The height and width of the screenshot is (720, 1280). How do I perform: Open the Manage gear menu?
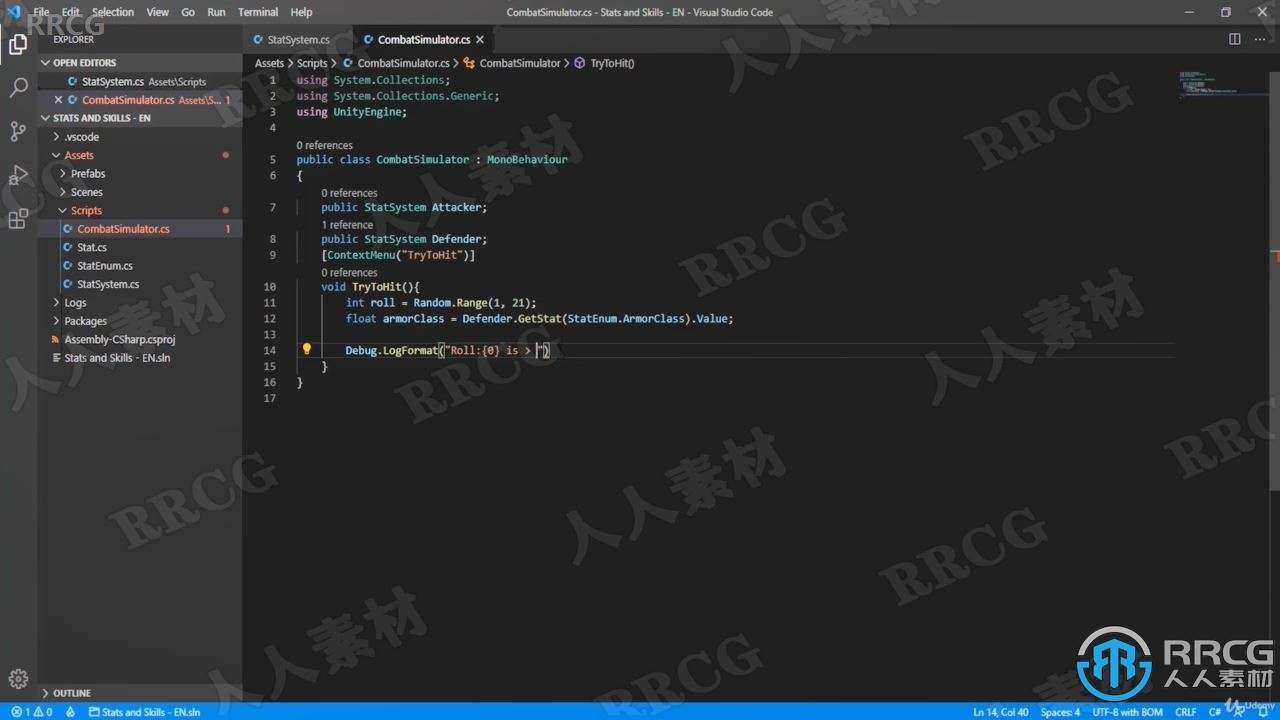[x=18, y=678]
